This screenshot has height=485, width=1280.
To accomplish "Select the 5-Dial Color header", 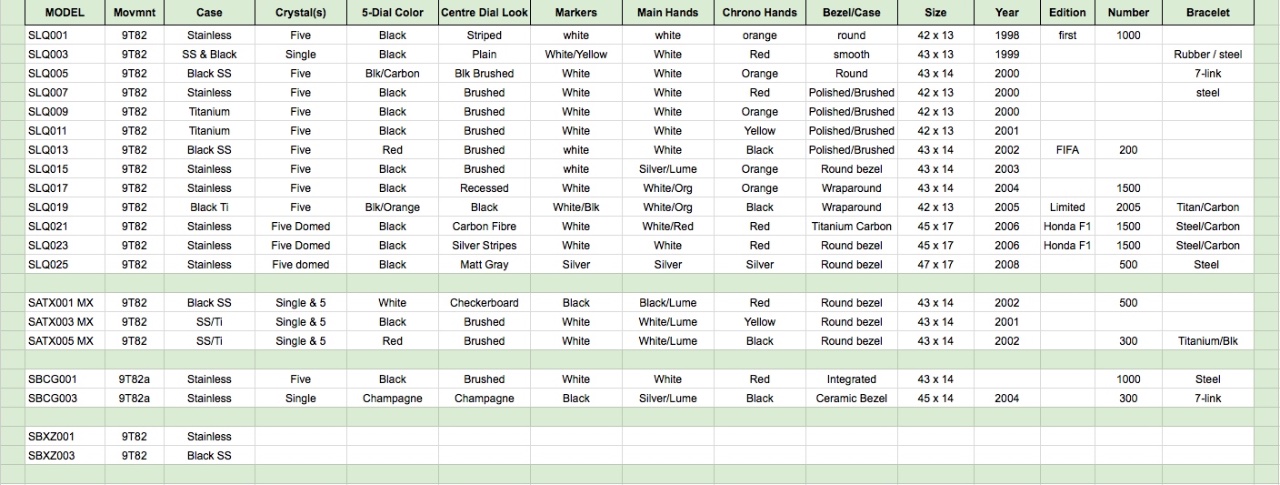I will 392,13.
